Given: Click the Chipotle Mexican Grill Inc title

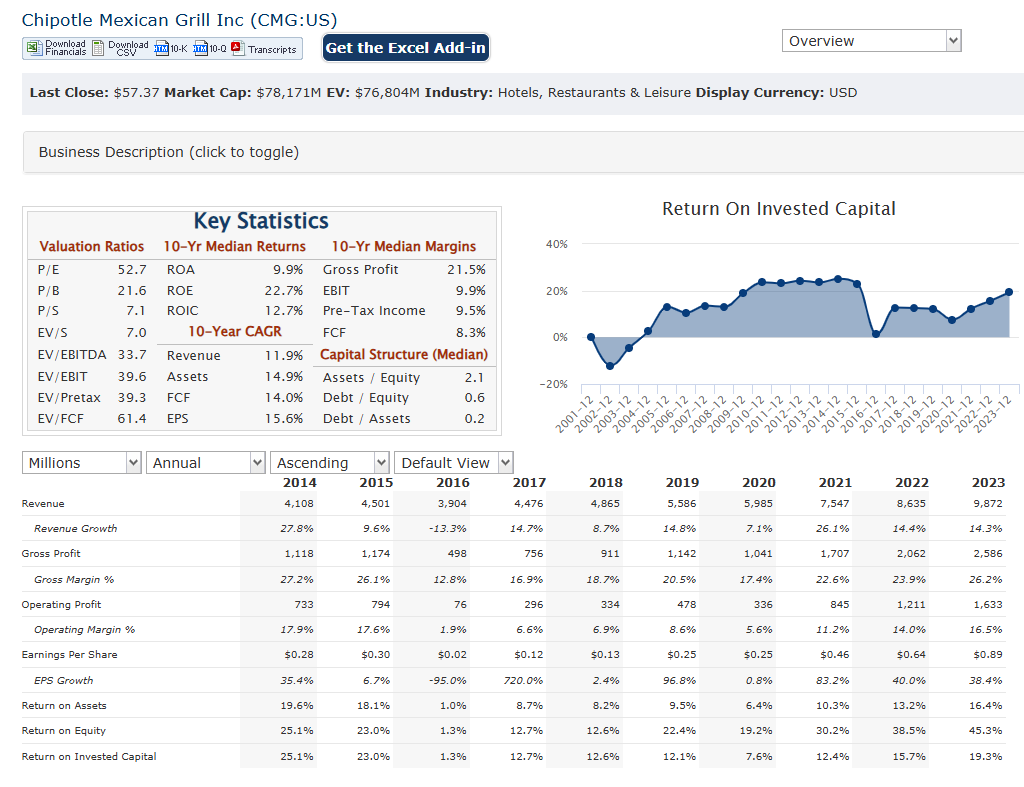Looking at the screenshot, I should (179, 20).
